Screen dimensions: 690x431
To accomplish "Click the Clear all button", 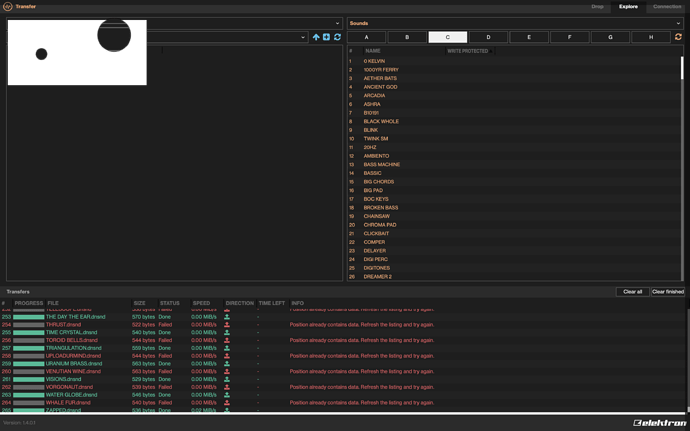I will point(632,292).
